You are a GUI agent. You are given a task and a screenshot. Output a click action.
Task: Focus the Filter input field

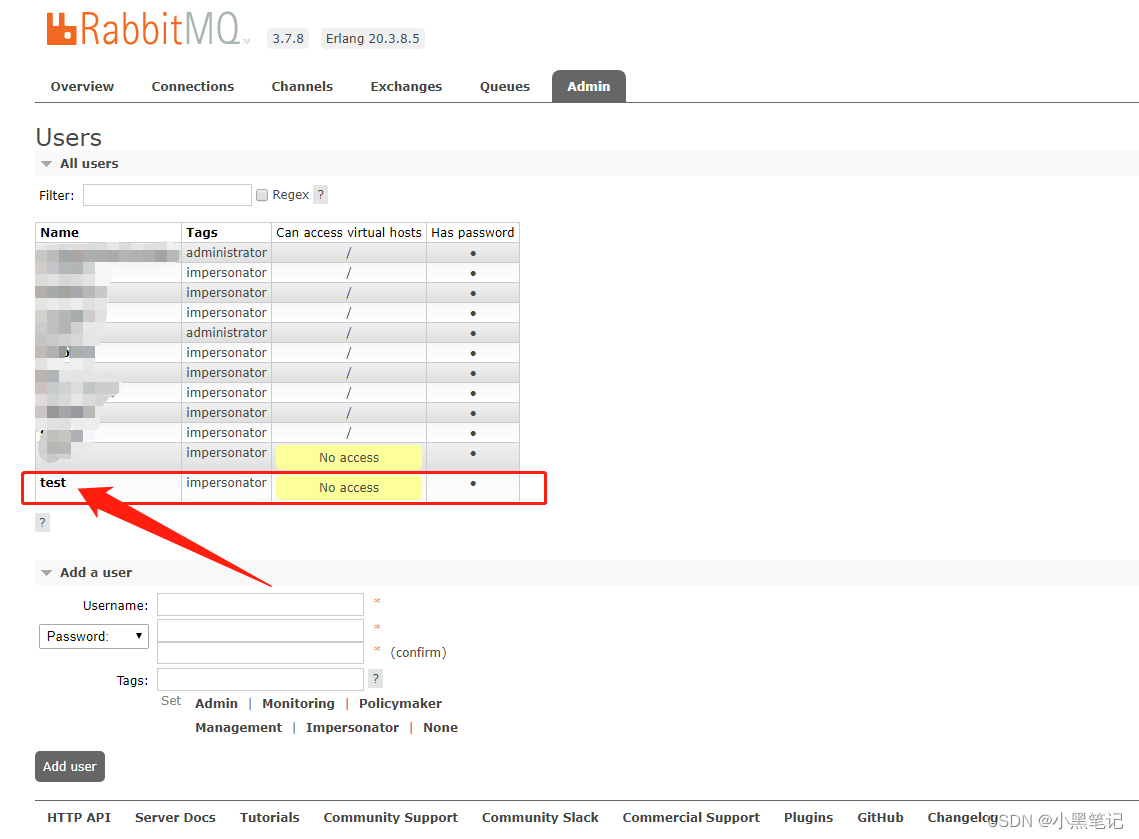(167, 195)
